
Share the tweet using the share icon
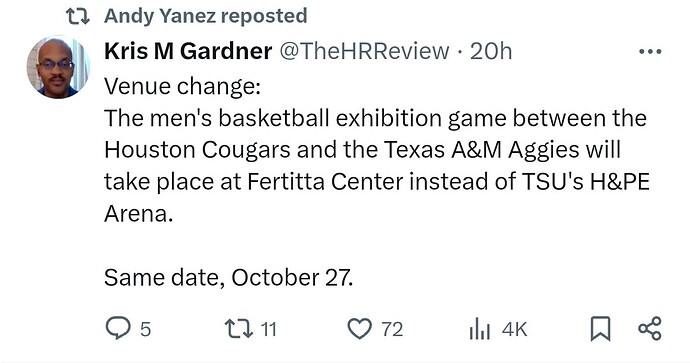point(650,329)
